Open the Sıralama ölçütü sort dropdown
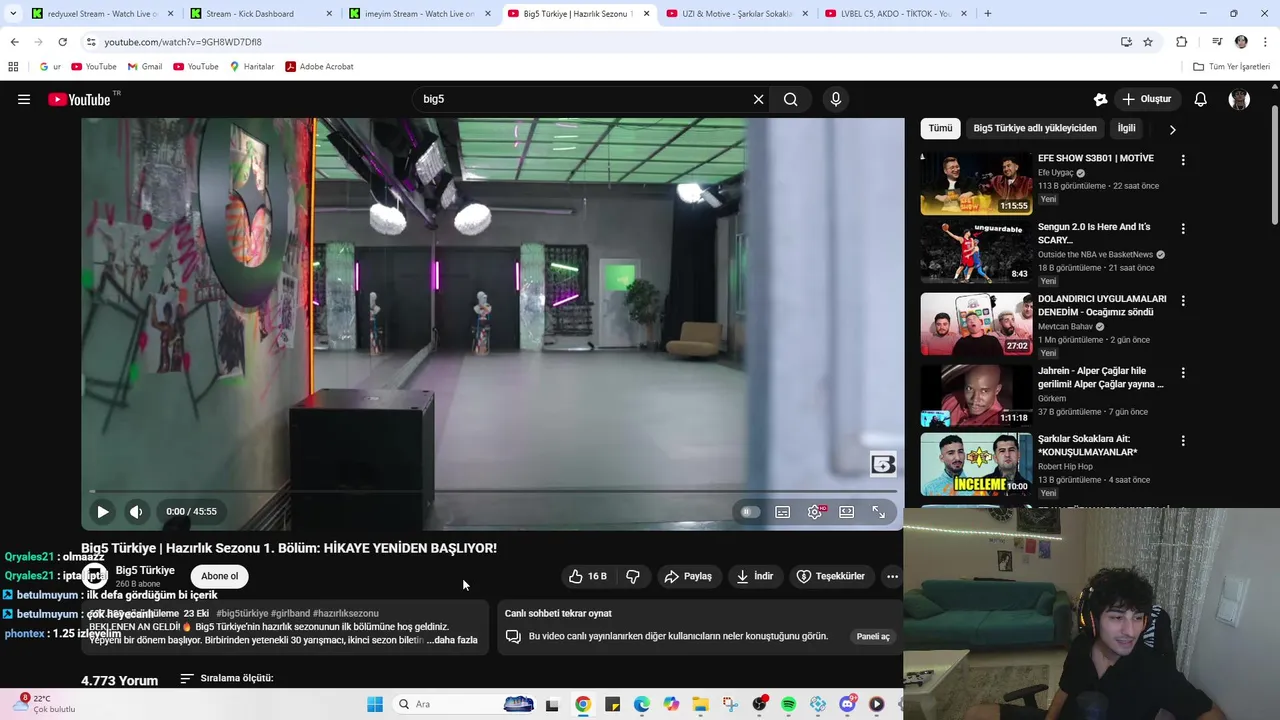1280x720 pixels. tap(227, 678)
